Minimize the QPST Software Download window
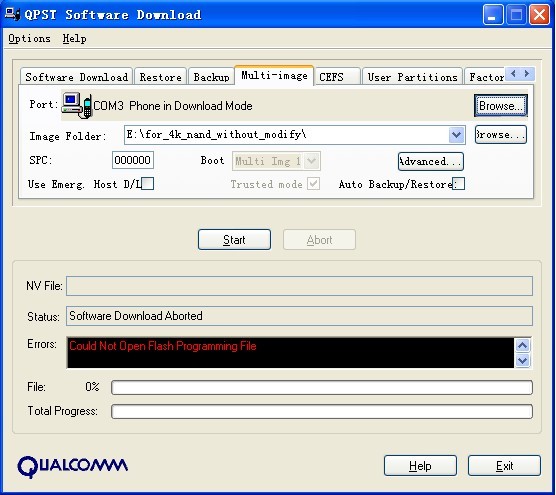This screenshot has height=495, width=556. [x=492, y=15]
